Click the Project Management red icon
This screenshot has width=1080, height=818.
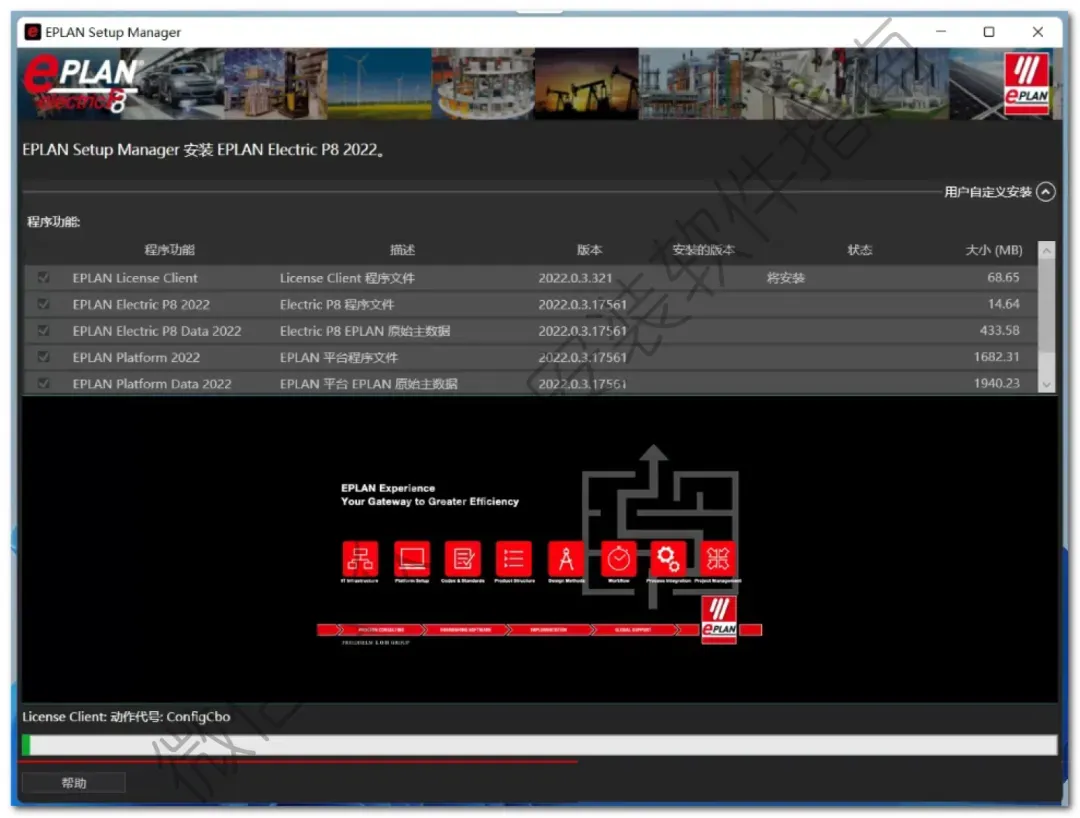click(x=718, y=558)
